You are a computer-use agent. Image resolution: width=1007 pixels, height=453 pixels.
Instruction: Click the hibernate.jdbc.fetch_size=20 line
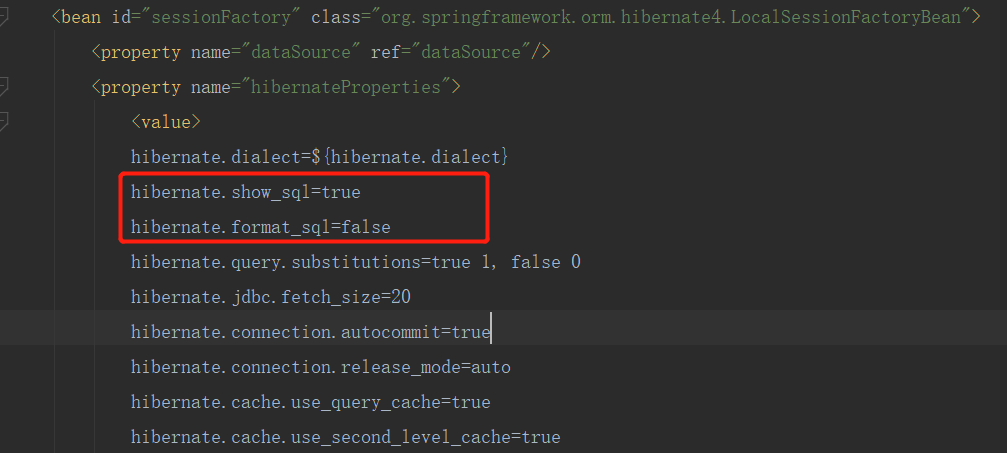tap(270, 297)
